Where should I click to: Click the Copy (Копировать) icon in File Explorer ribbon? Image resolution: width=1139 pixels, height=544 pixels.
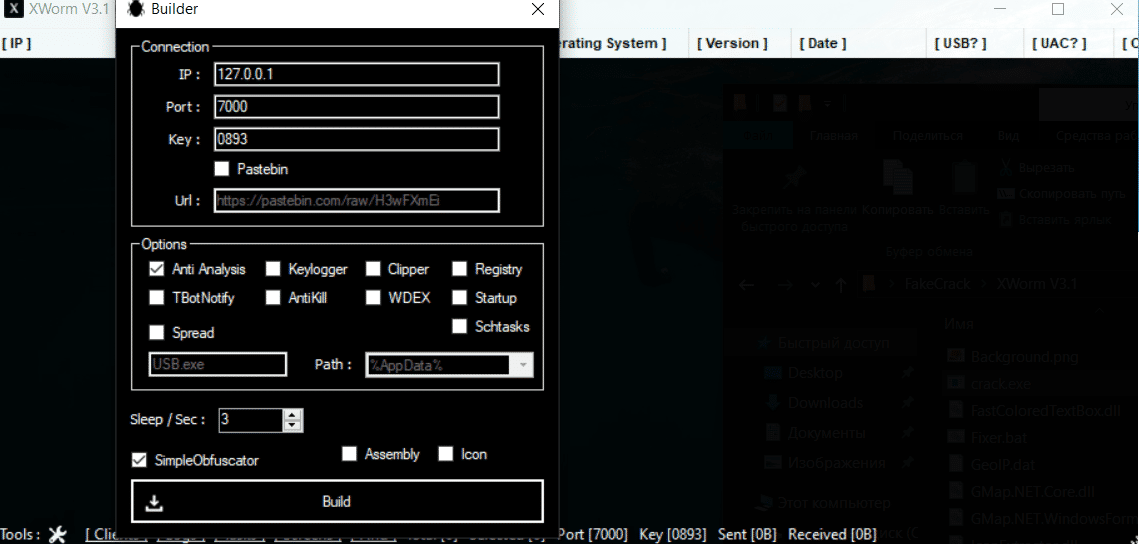click(898, 177)
